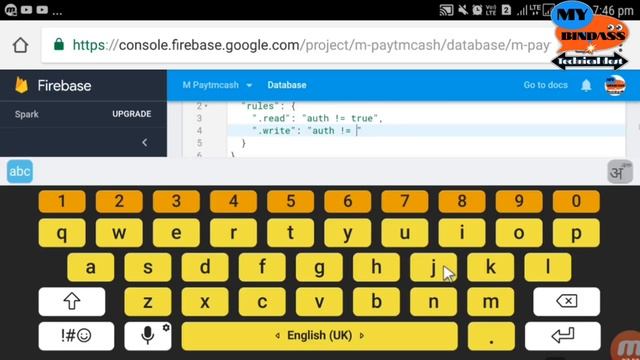Tap the enter return key

click(562, 336)
